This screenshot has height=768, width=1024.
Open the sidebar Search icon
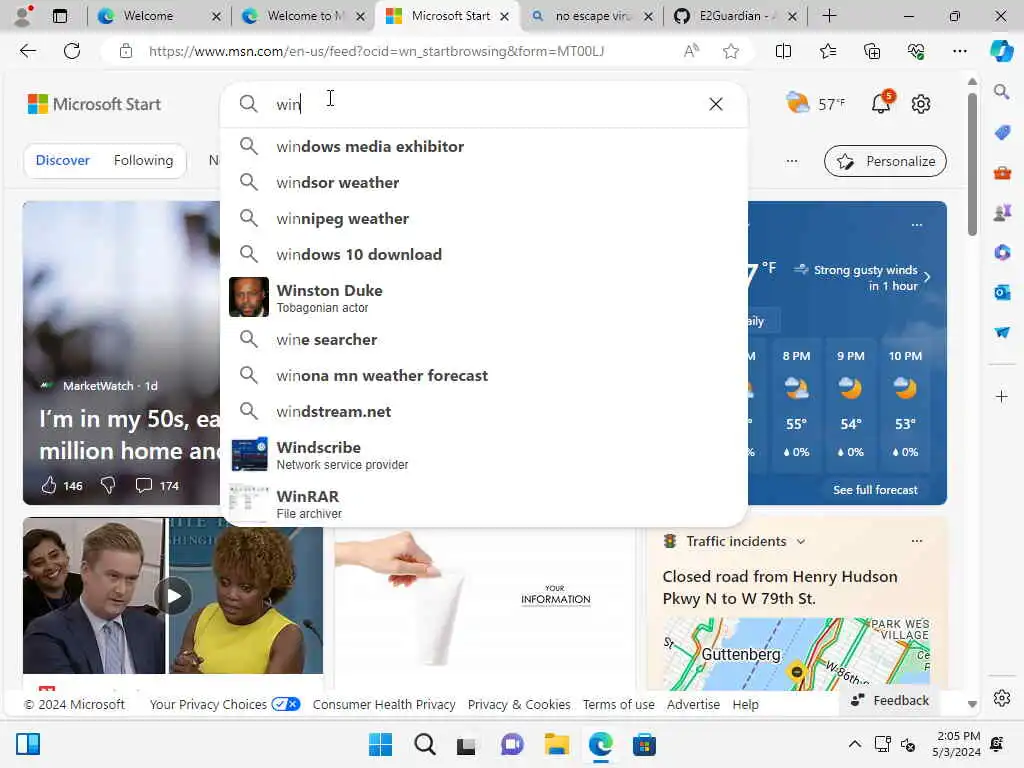point(1002,92)
